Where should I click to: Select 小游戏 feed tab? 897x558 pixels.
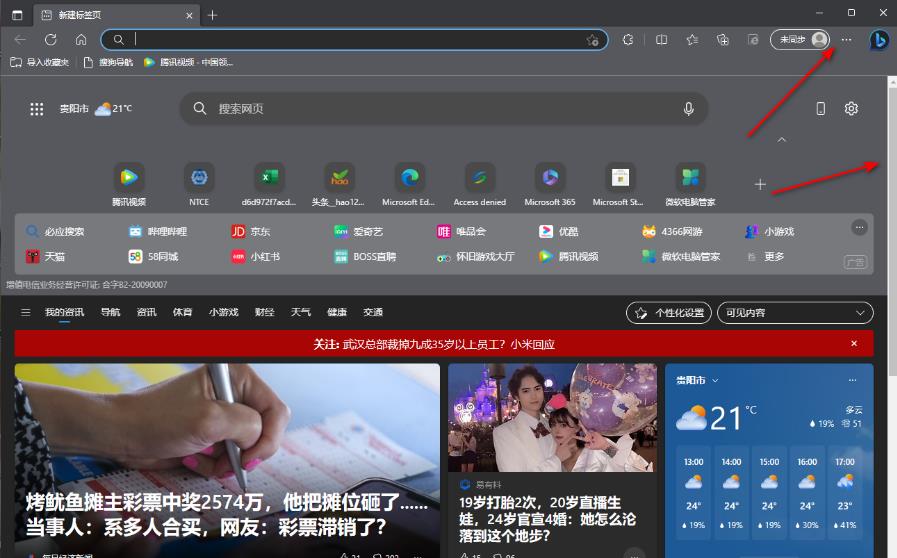tap(223, 312)
